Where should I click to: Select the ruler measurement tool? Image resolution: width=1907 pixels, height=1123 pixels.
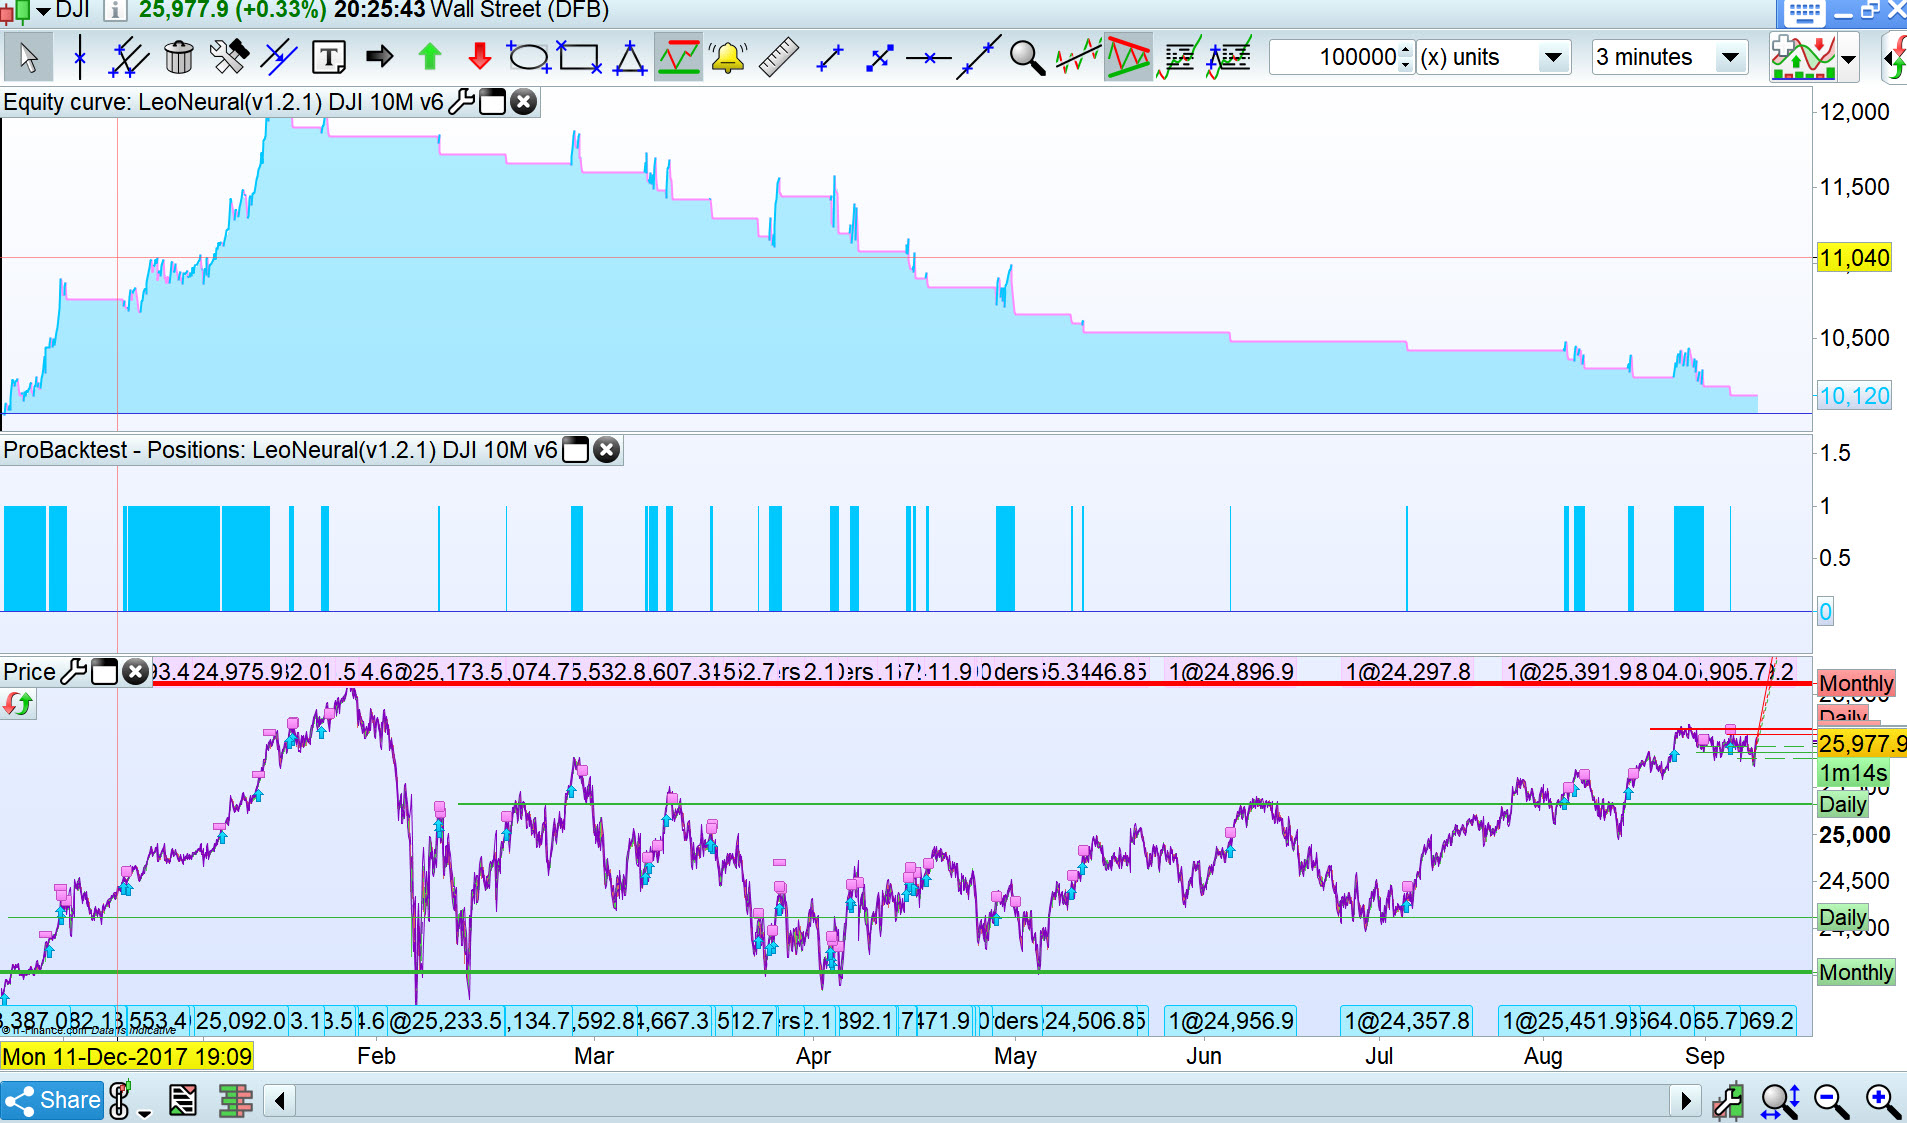click(x=778, y=57)
